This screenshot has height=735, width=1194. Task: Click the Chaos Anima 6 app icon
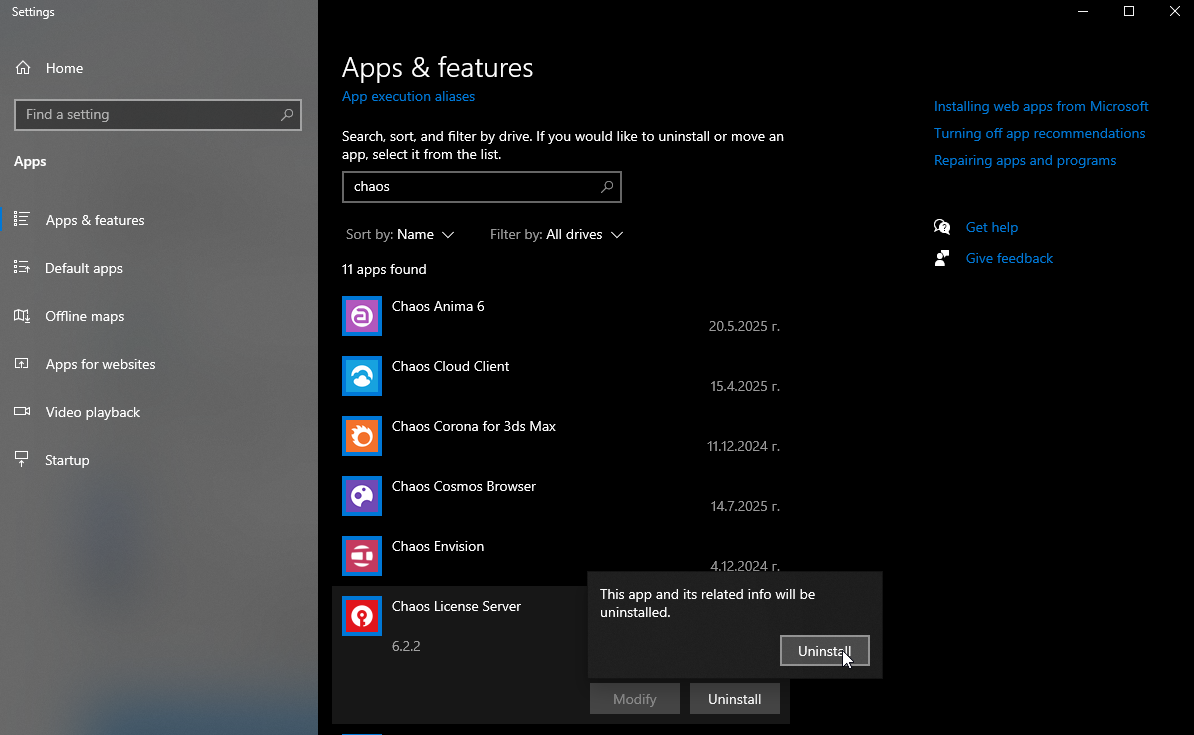coord(362,316)
